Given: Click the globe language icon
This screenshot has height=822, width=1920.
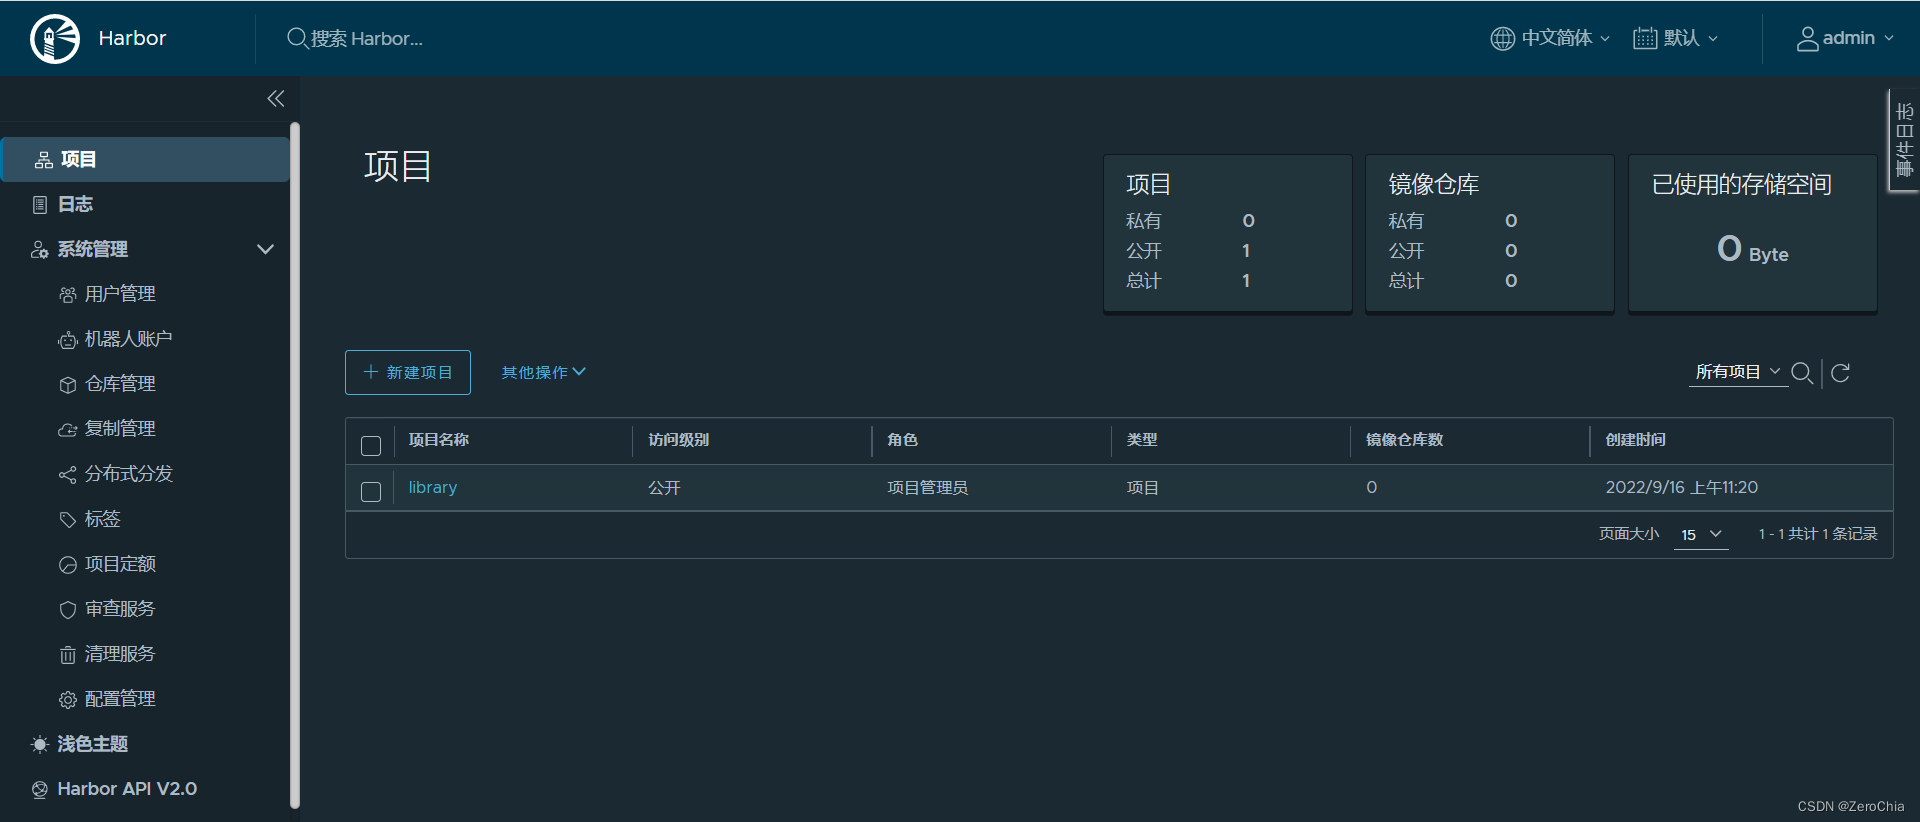Looking at the screenshot, I should 1502,38.
